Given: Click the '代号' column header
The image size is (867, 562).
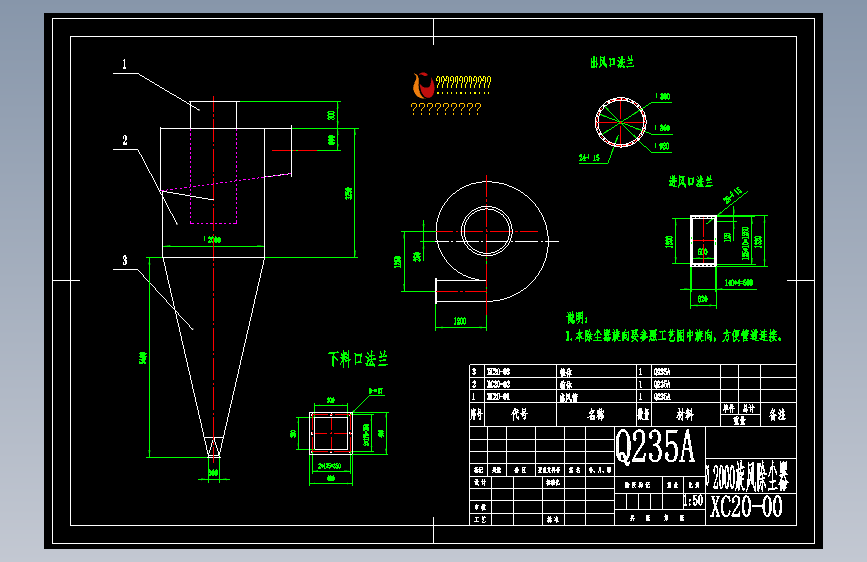Looking at the screenshot, I should pyautogui.click(x=519, y=414).
